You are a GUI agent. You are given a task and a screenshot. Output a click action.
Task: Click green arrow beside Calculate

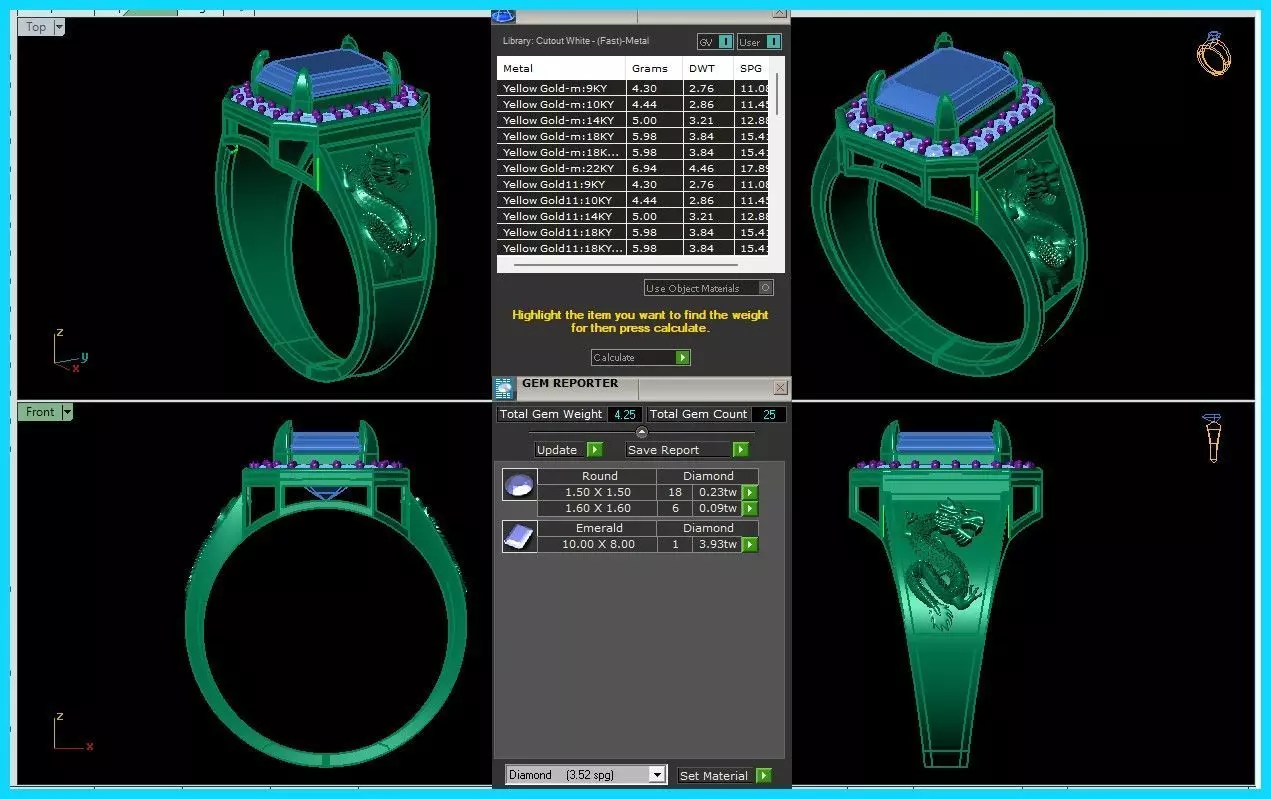[x=682, y=358]
